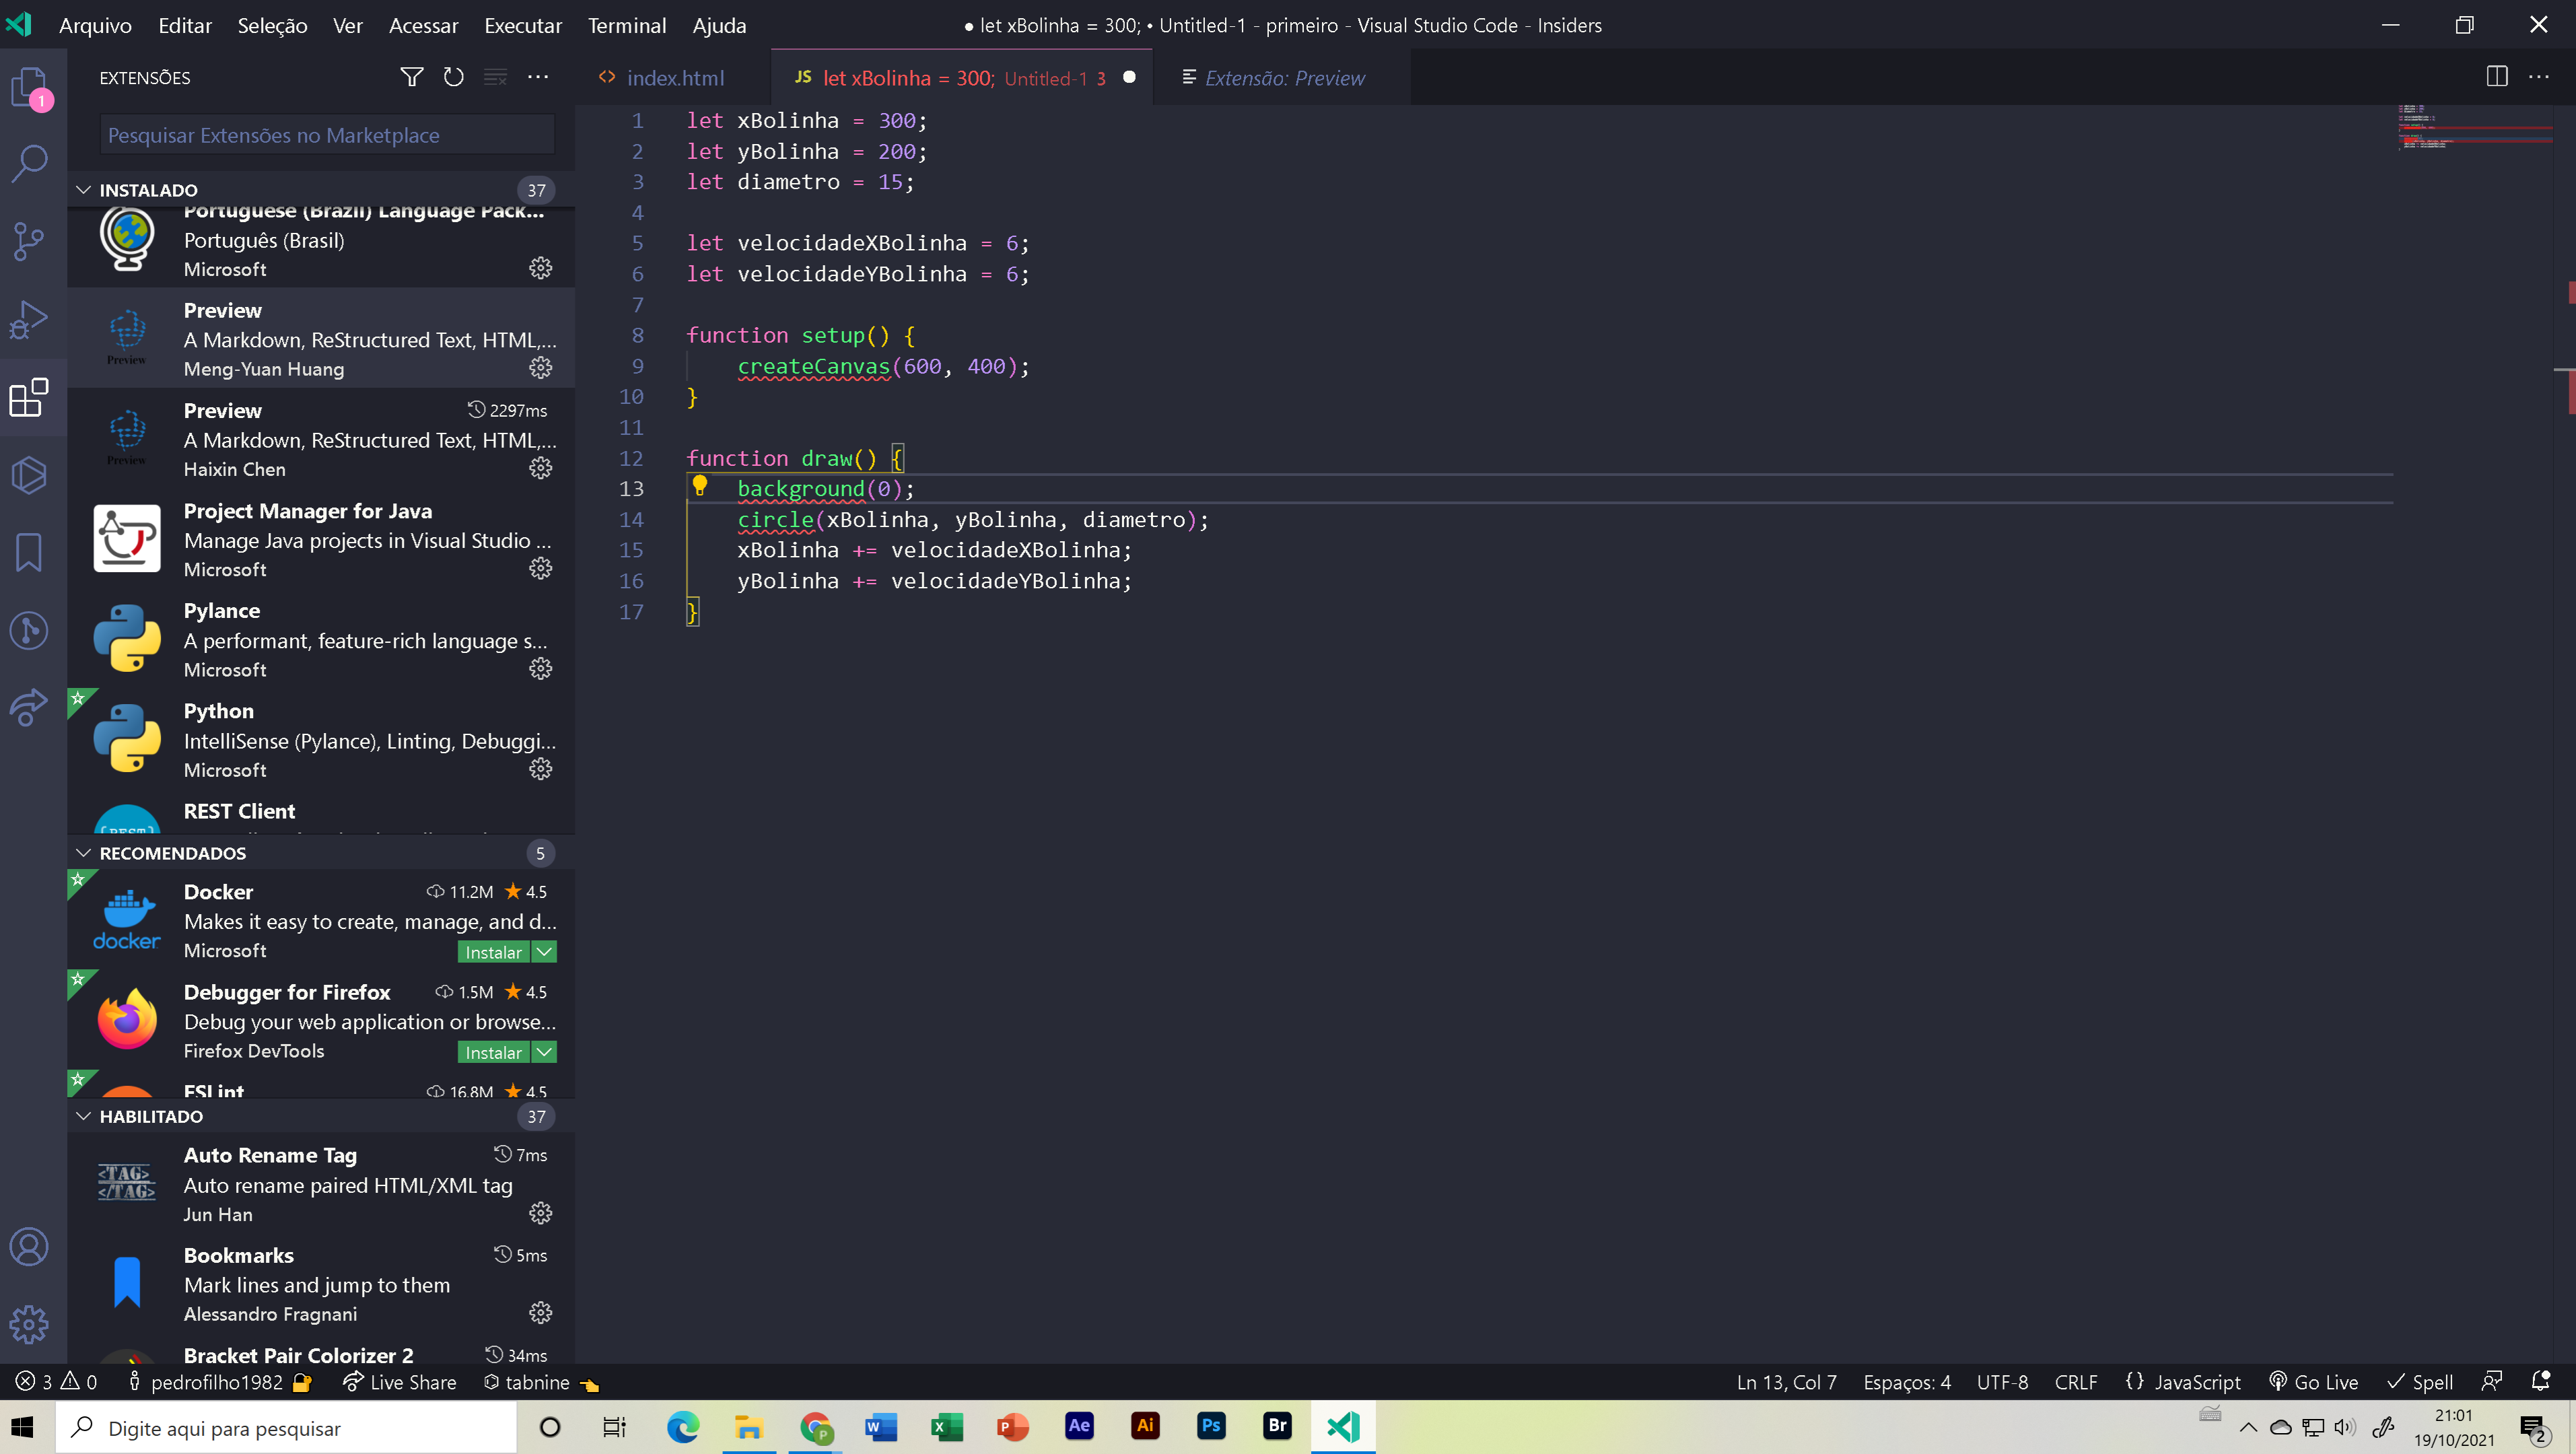Viewport: 2576px width, 1454px height.
Task: Open the Search view icon
Action: click(x=30, y=164)
